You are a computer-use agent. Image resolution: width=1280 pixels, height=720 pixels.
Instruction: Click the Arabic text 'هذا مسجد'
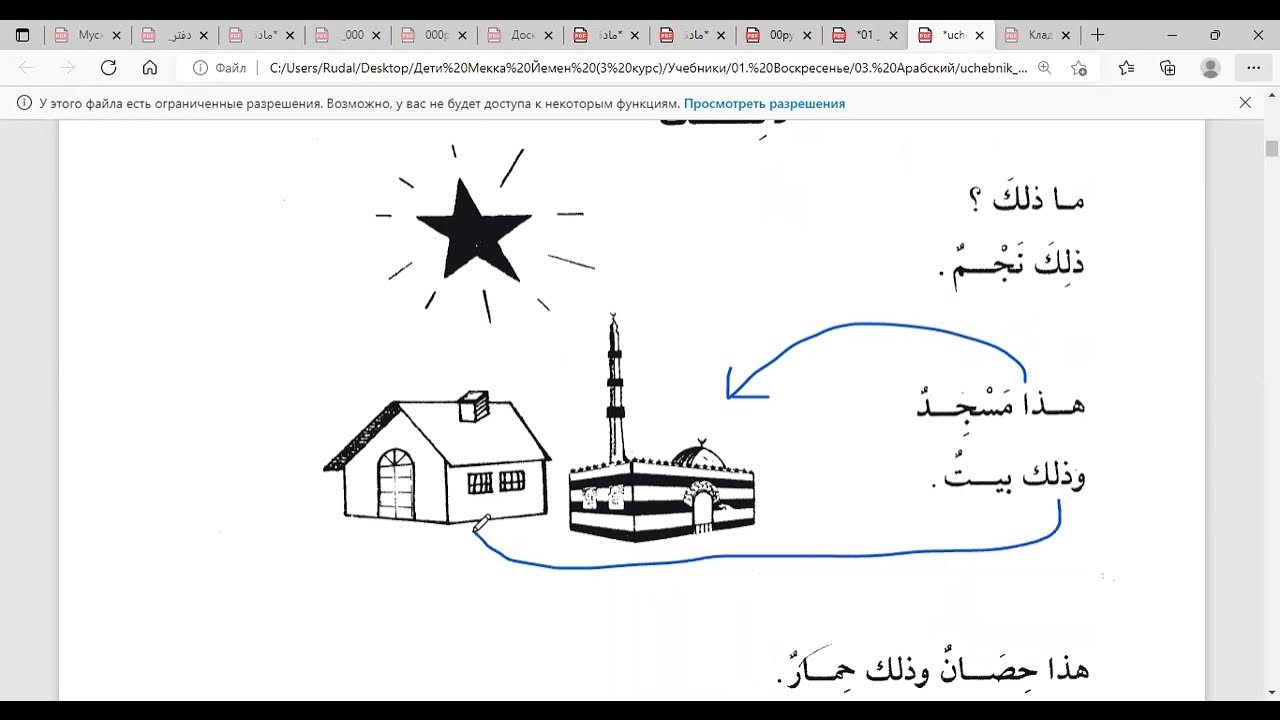[1001, 404]
